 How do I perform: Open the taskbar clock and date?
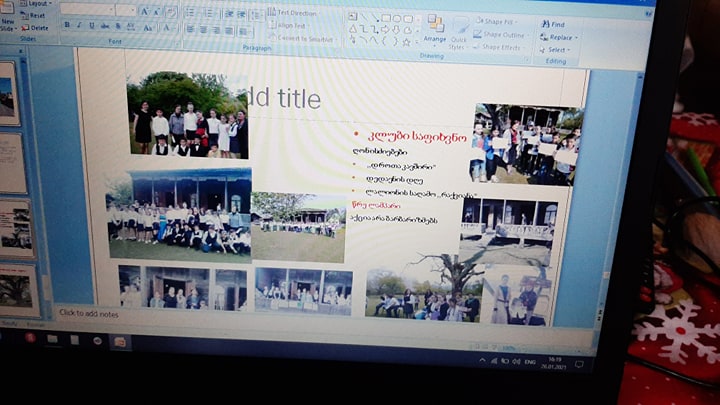click(x=554, y=363)
